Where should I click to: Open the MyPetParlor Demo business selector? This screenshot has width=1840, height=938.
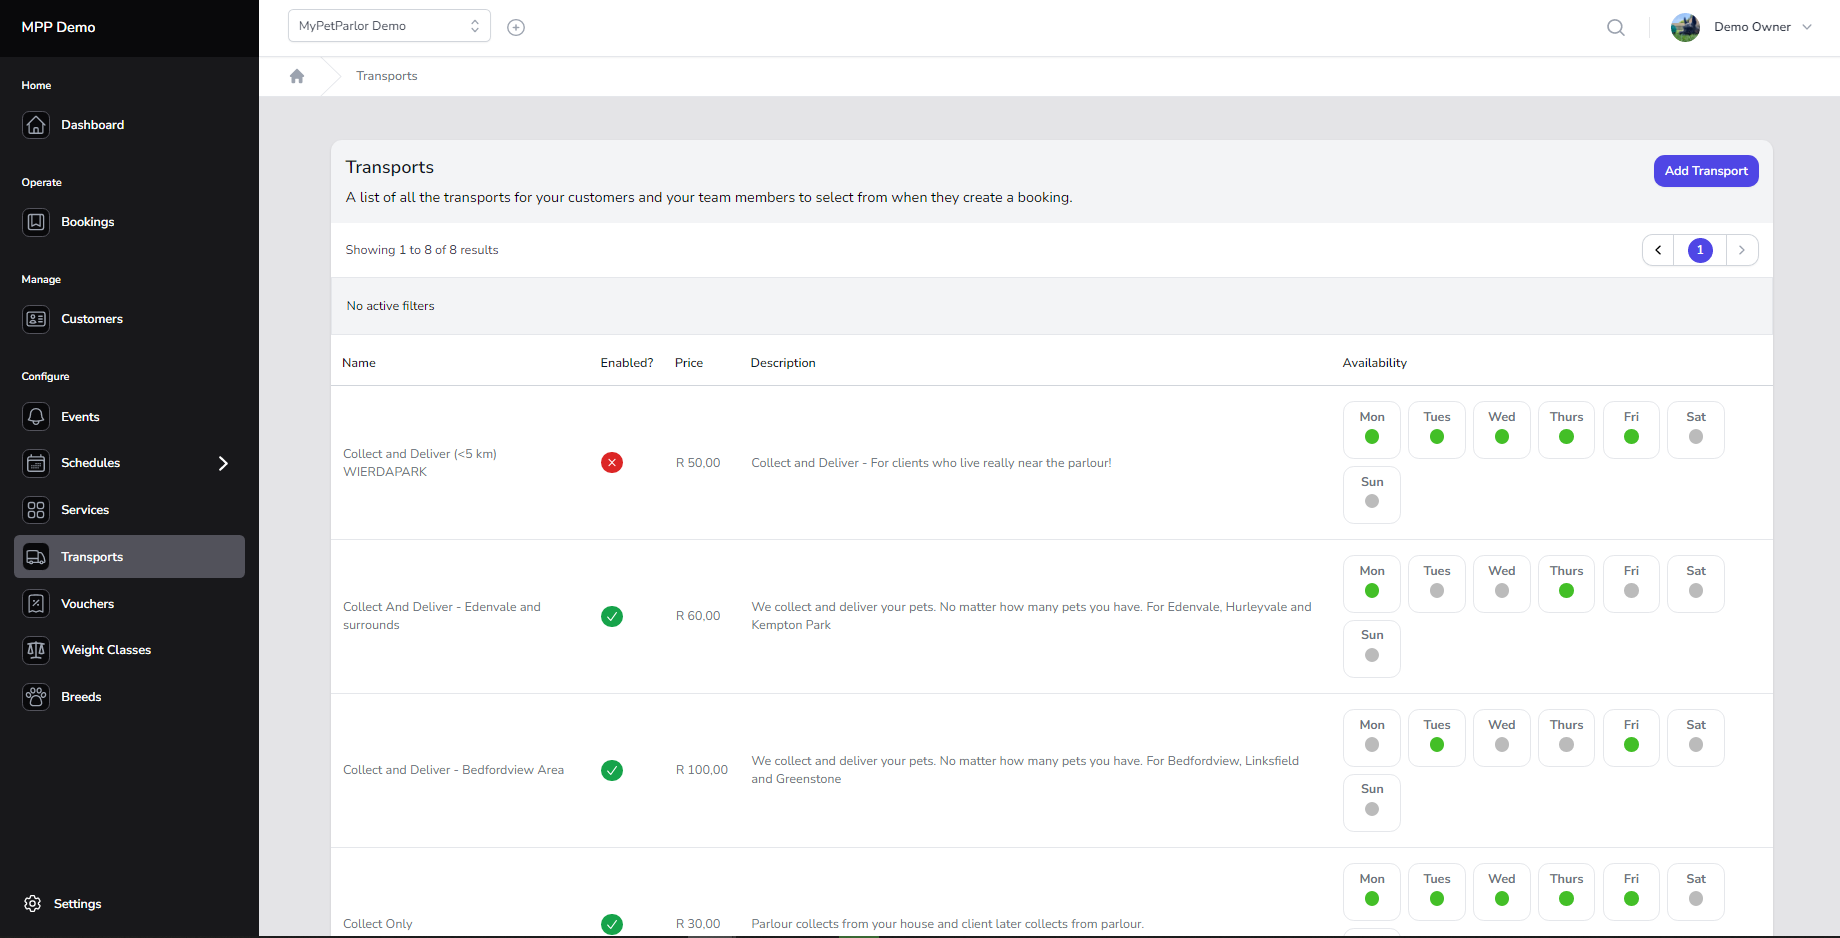coord(389,26)
